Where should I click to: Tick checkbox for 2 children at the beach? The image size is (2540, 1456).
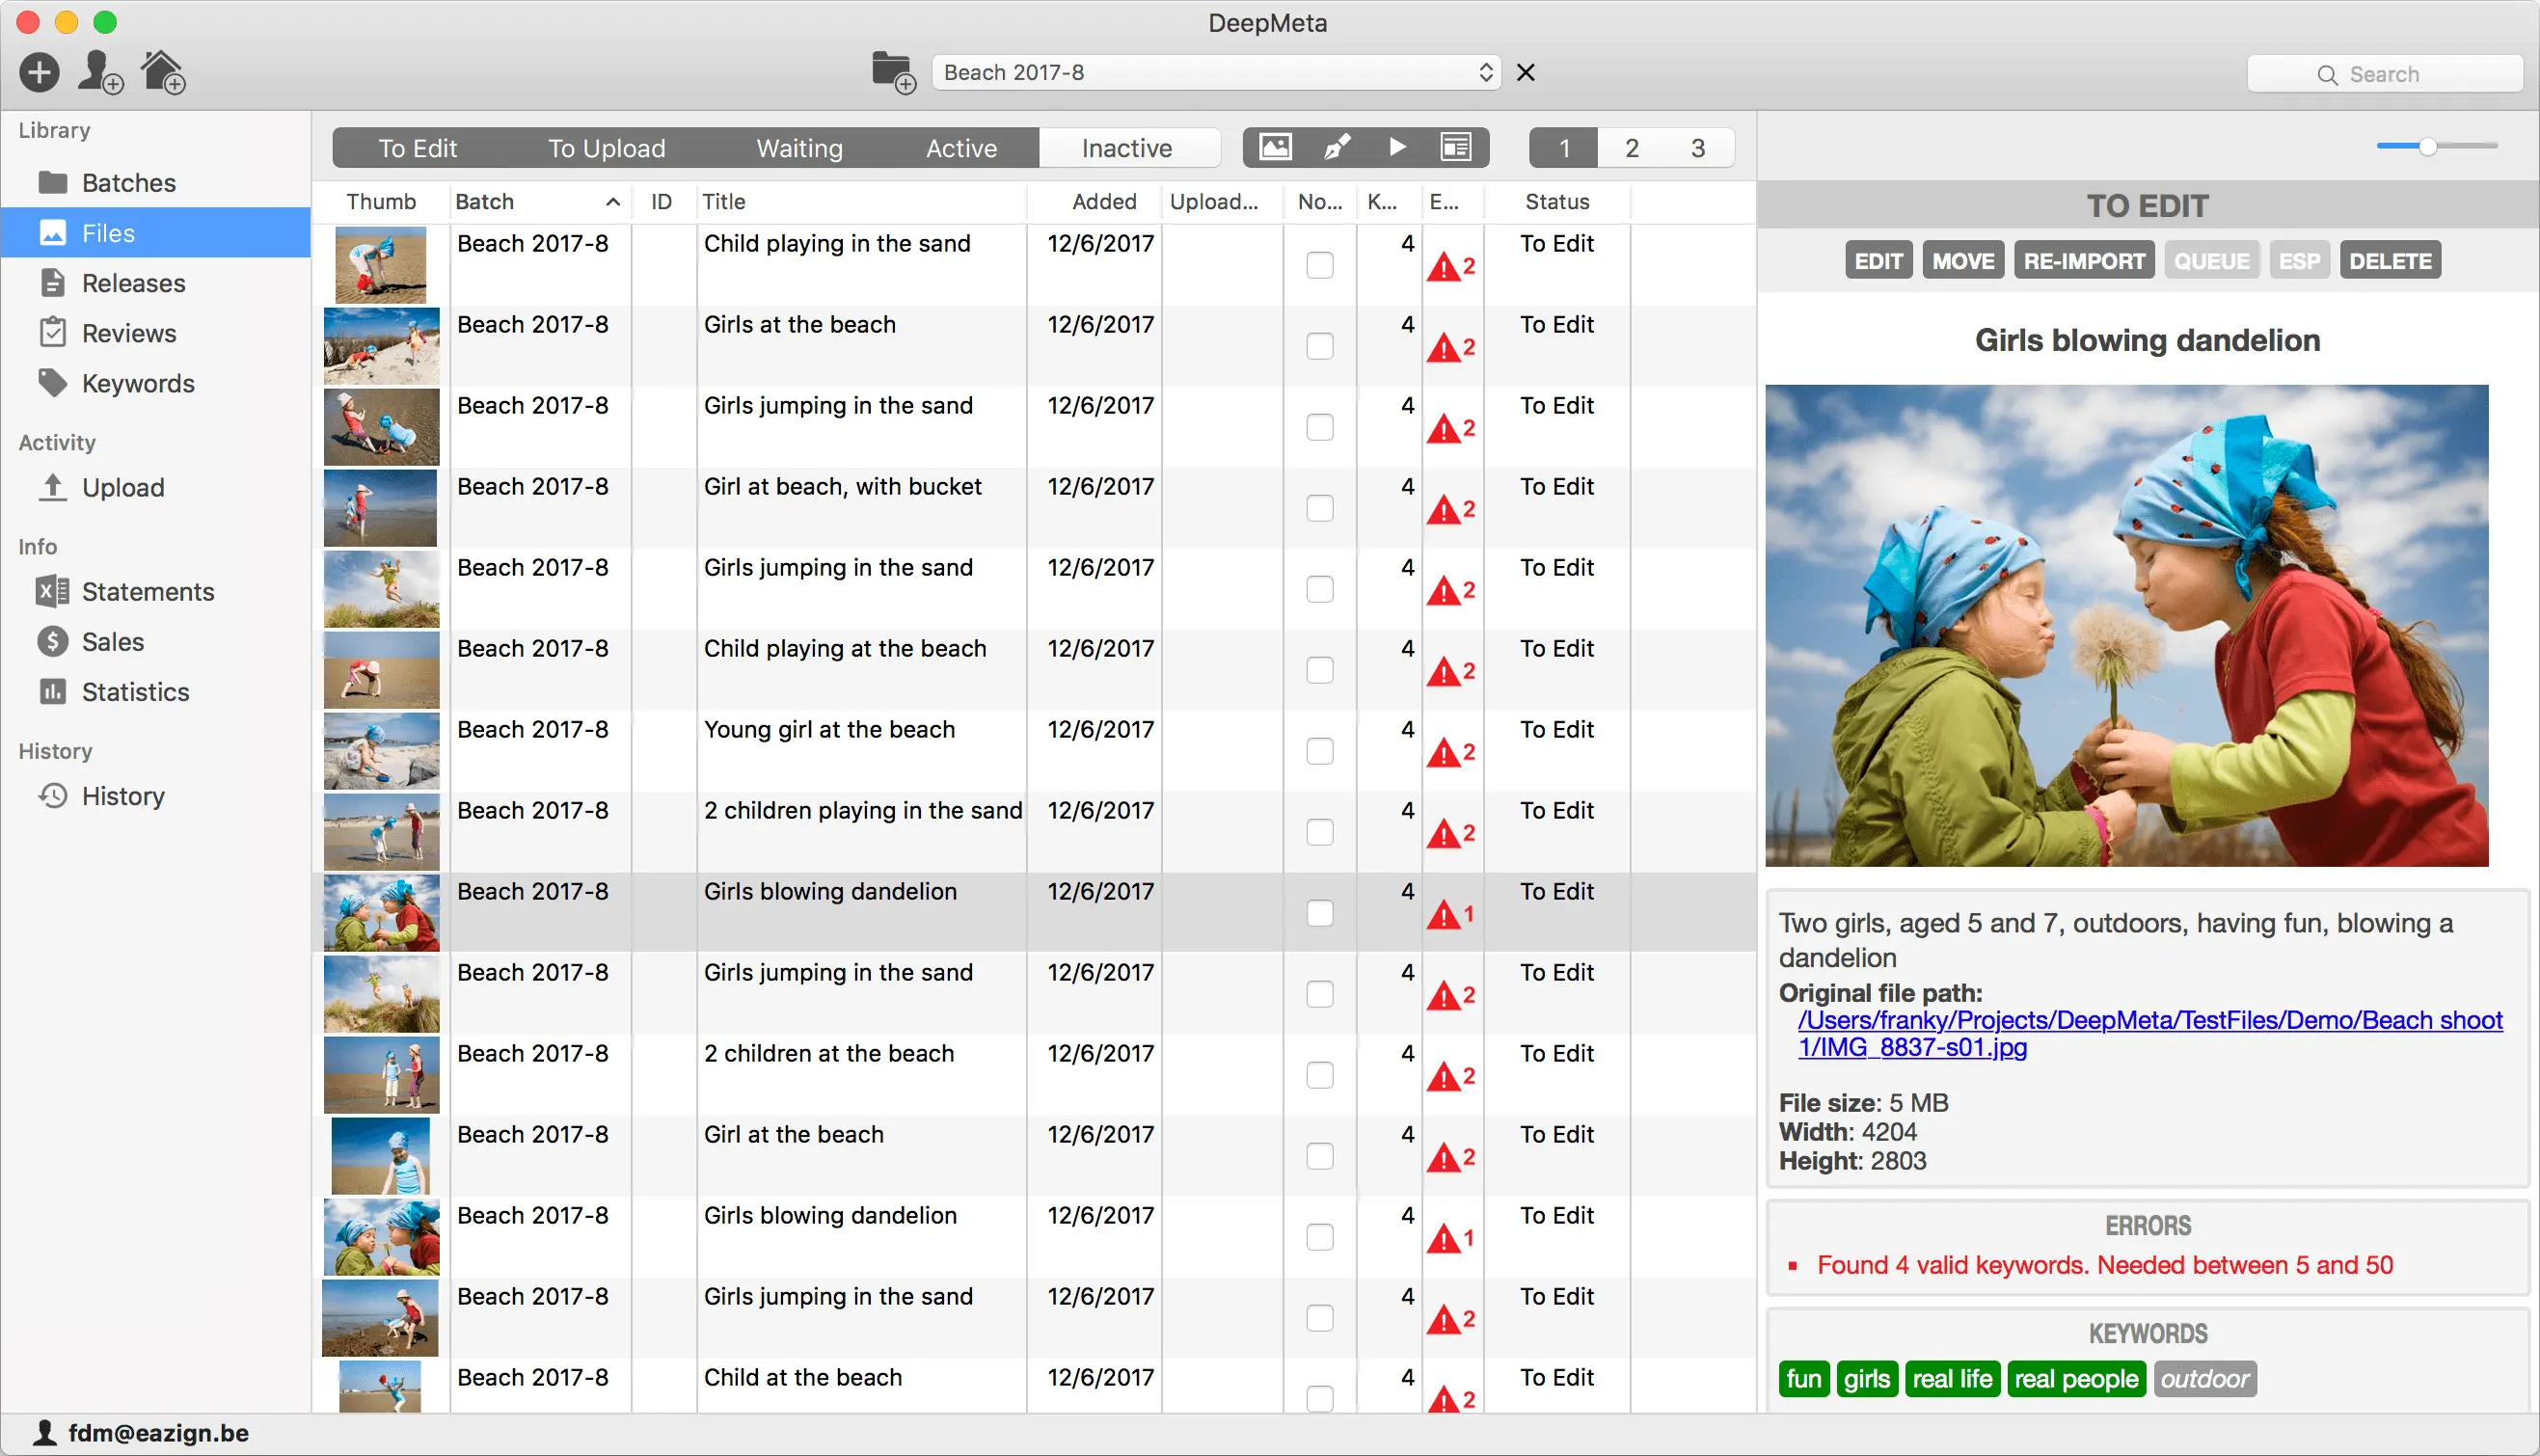tap(1319, 1075)
